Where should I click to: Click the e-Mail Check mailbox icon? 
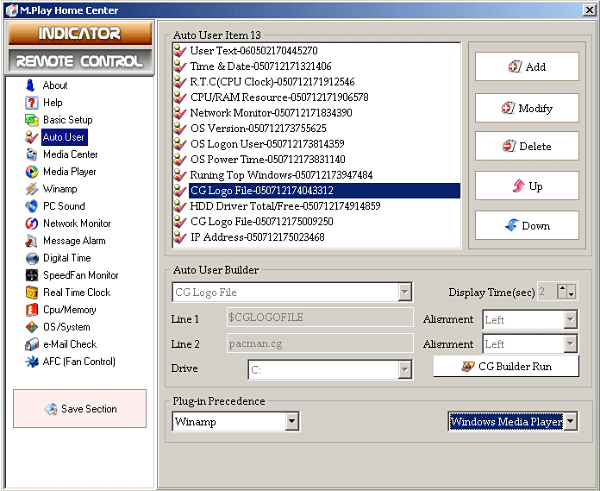[32, 344]
